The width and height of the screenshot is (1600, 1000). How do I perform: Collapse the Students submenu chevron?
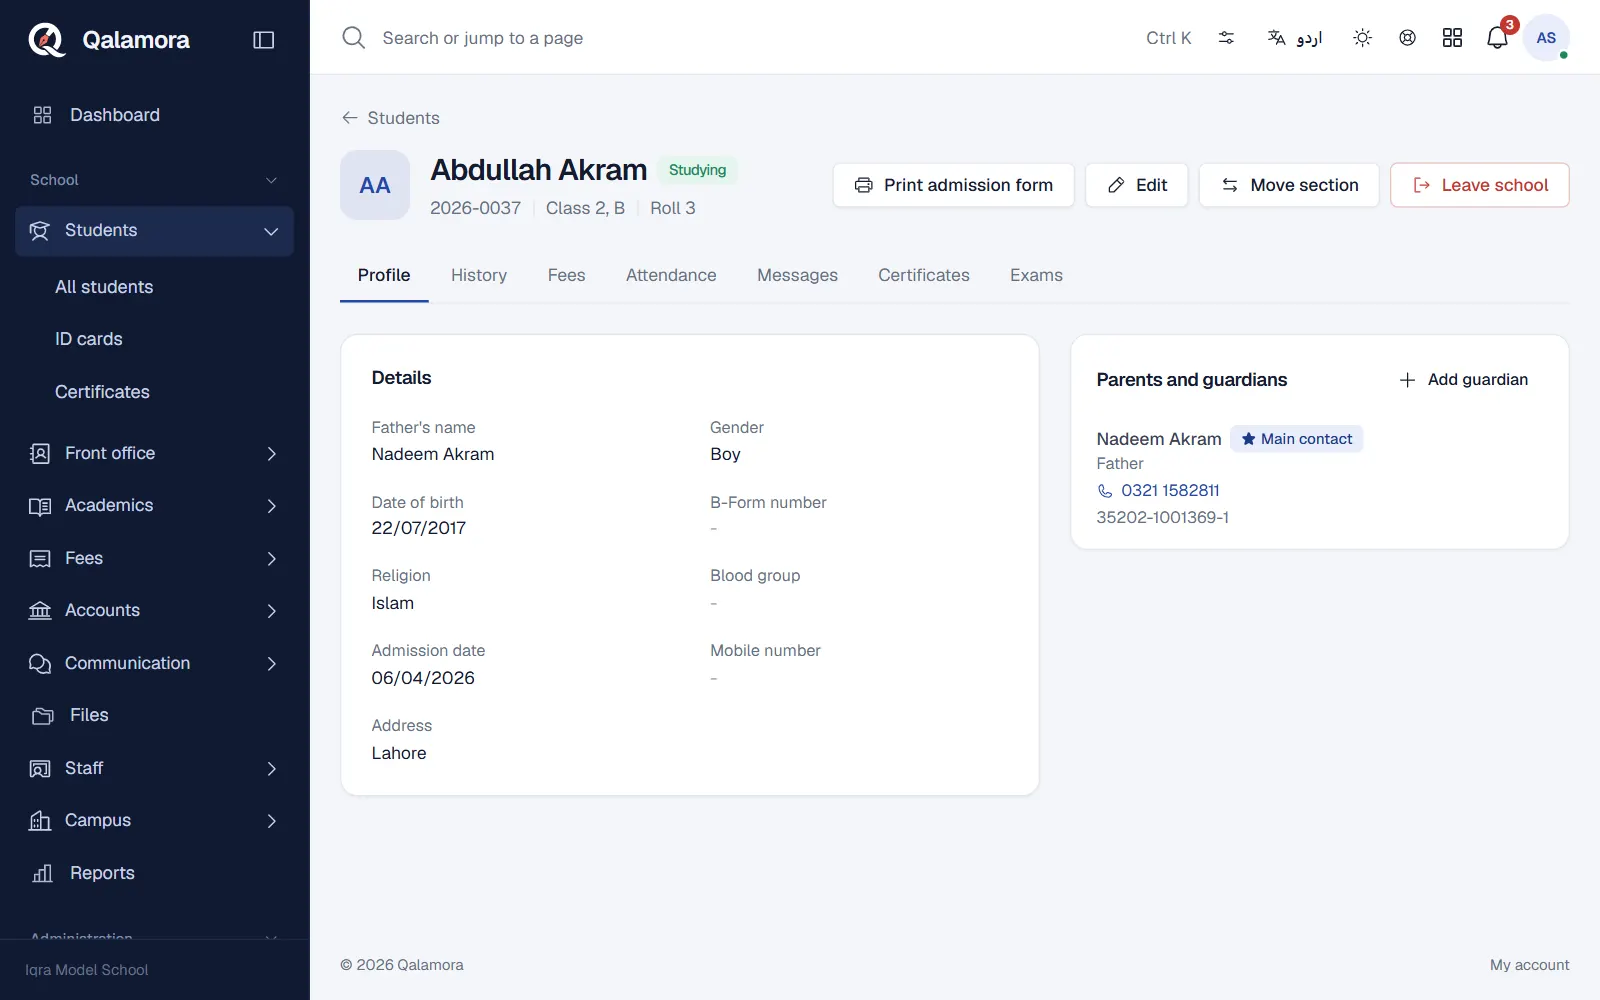click(271, 231)
